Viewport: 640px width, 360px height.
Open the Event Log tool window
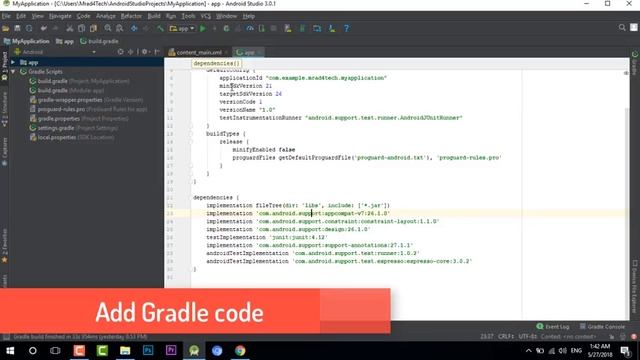[x=553, y=327]
